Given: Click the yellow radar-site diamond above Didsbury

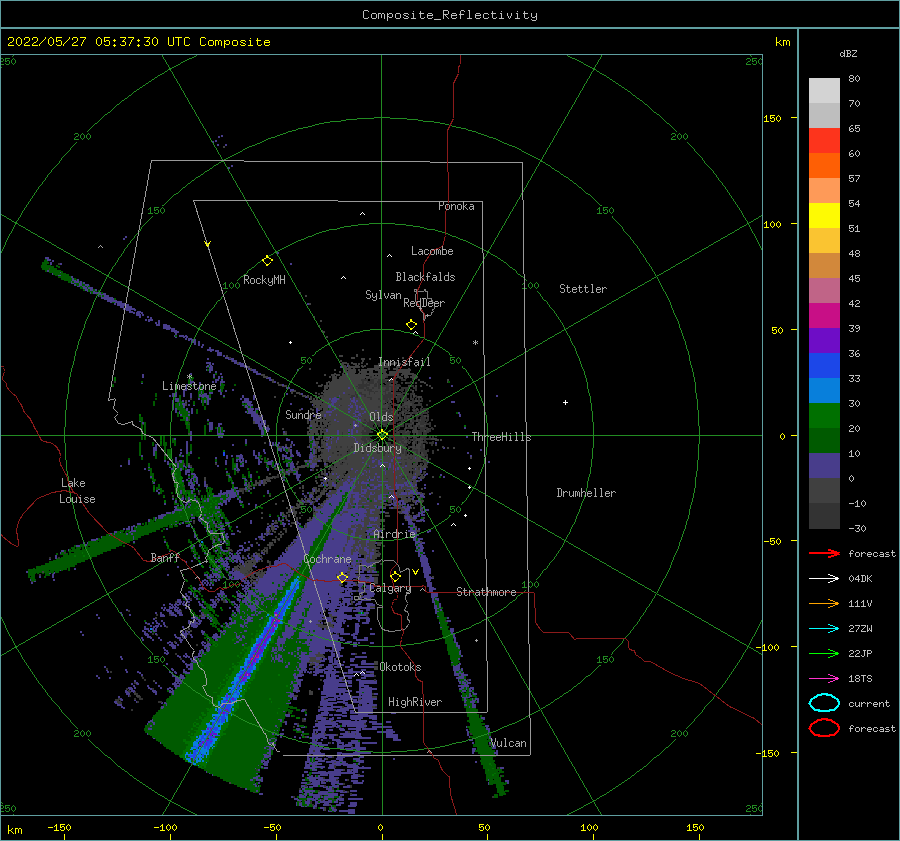Looking at the screenshot, I should click(x=382, y=435).
